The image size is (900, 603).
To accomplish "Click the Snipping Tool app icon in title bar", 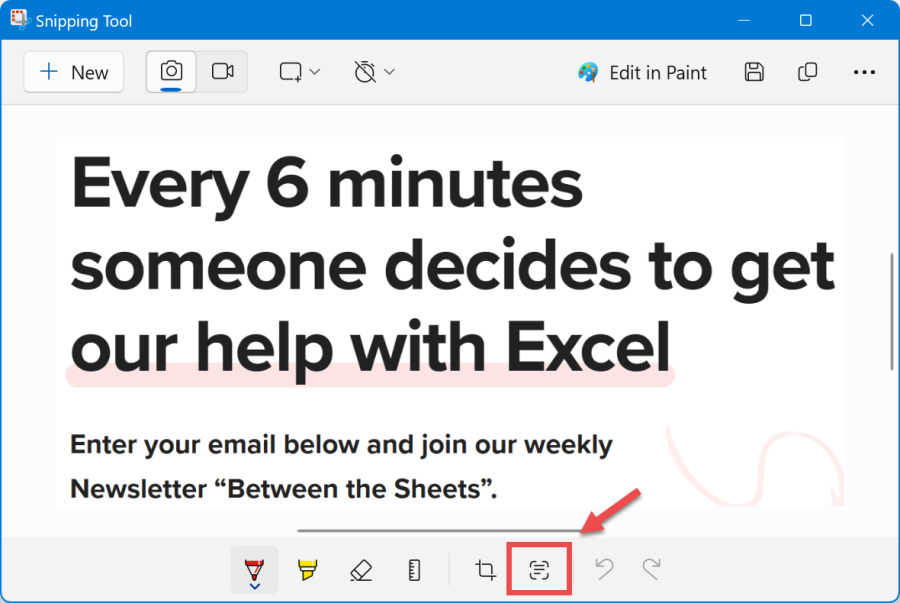I will pyautogui.click(x=19, y=20).
